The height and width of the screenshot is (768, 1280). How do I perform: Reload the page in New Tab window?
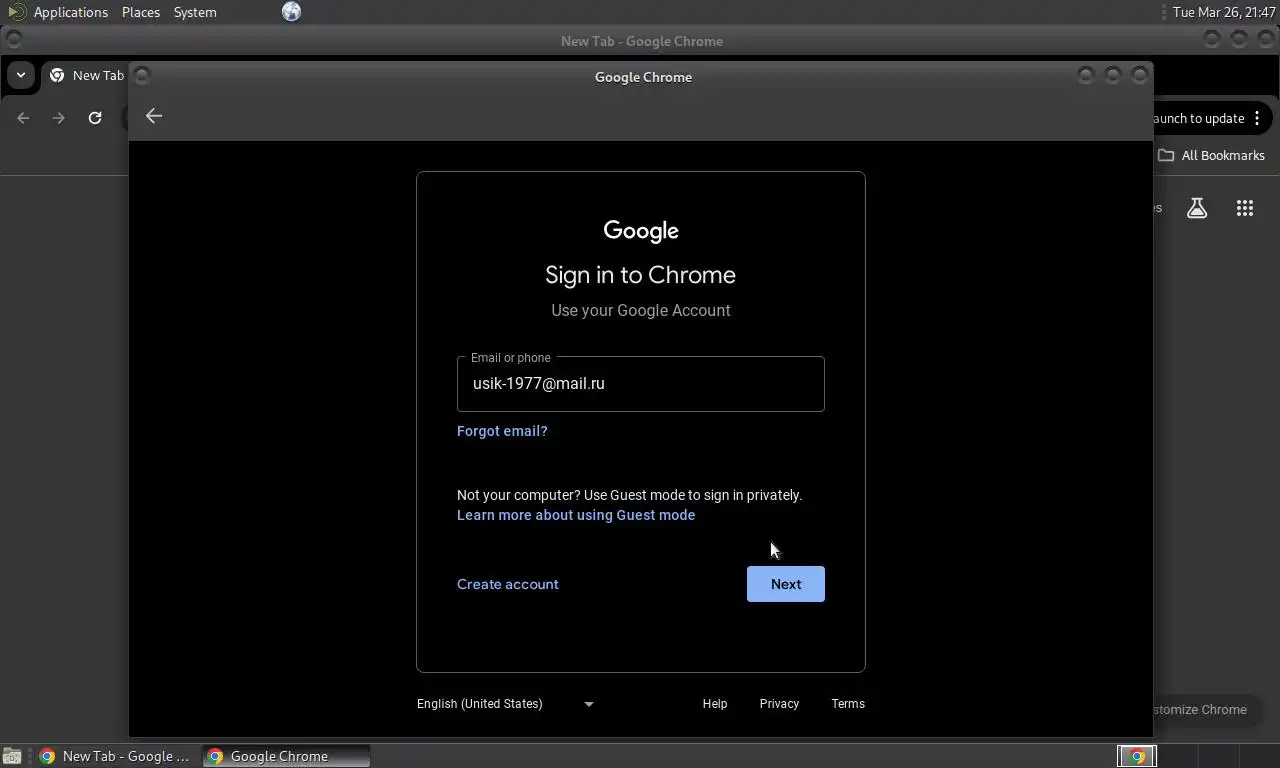[95, 118]
